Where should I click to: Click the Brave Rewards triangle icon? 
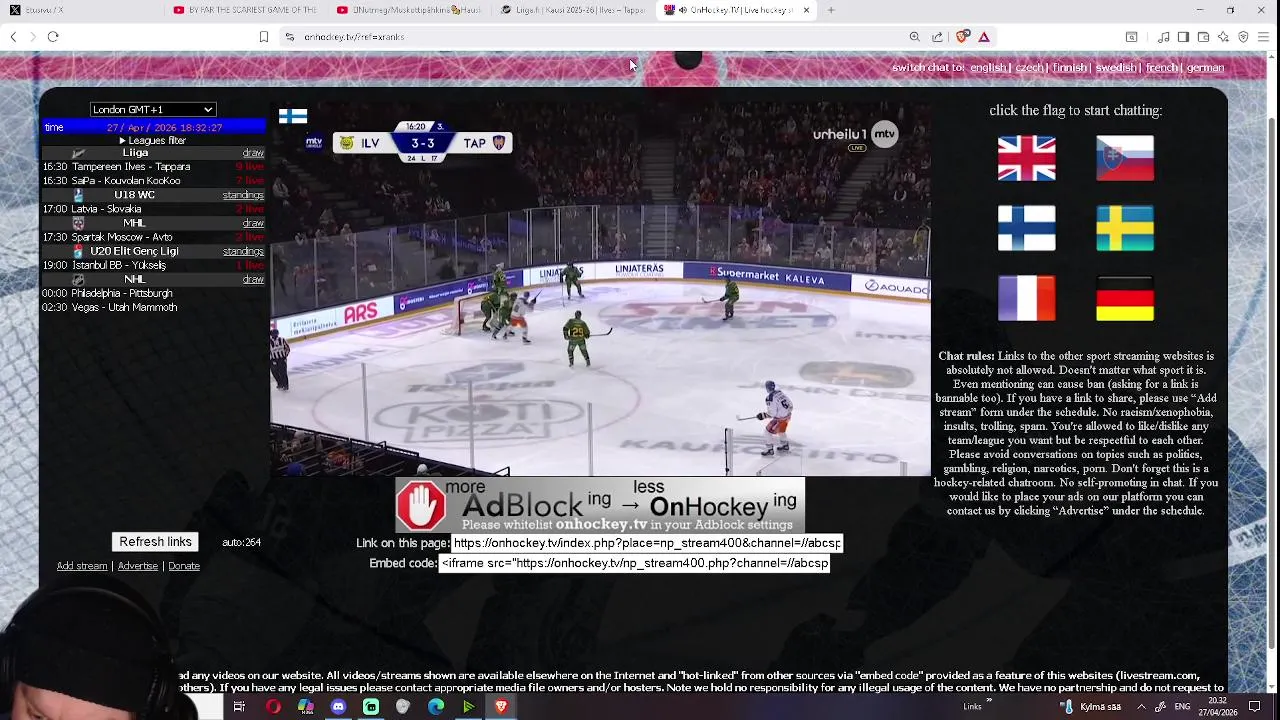(x=984, y=37)
